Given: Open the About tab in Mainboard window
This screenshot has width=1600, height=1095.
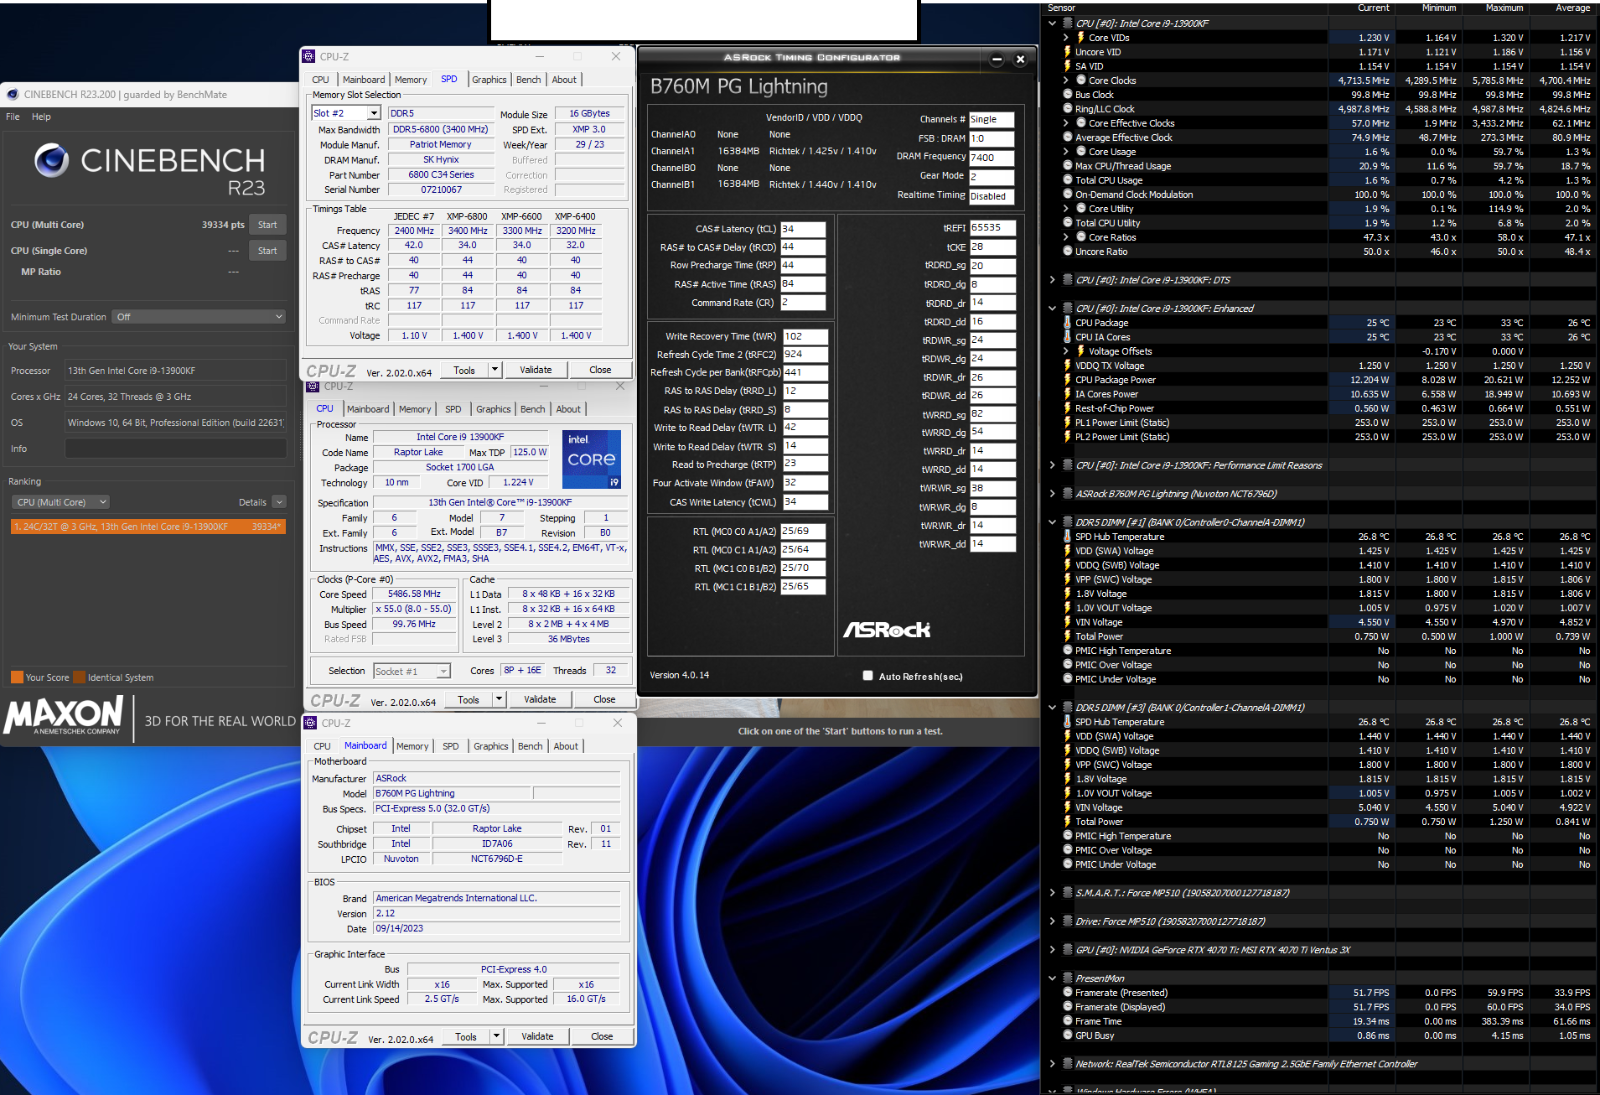Looking at the screenshot, I should [566, 746].
